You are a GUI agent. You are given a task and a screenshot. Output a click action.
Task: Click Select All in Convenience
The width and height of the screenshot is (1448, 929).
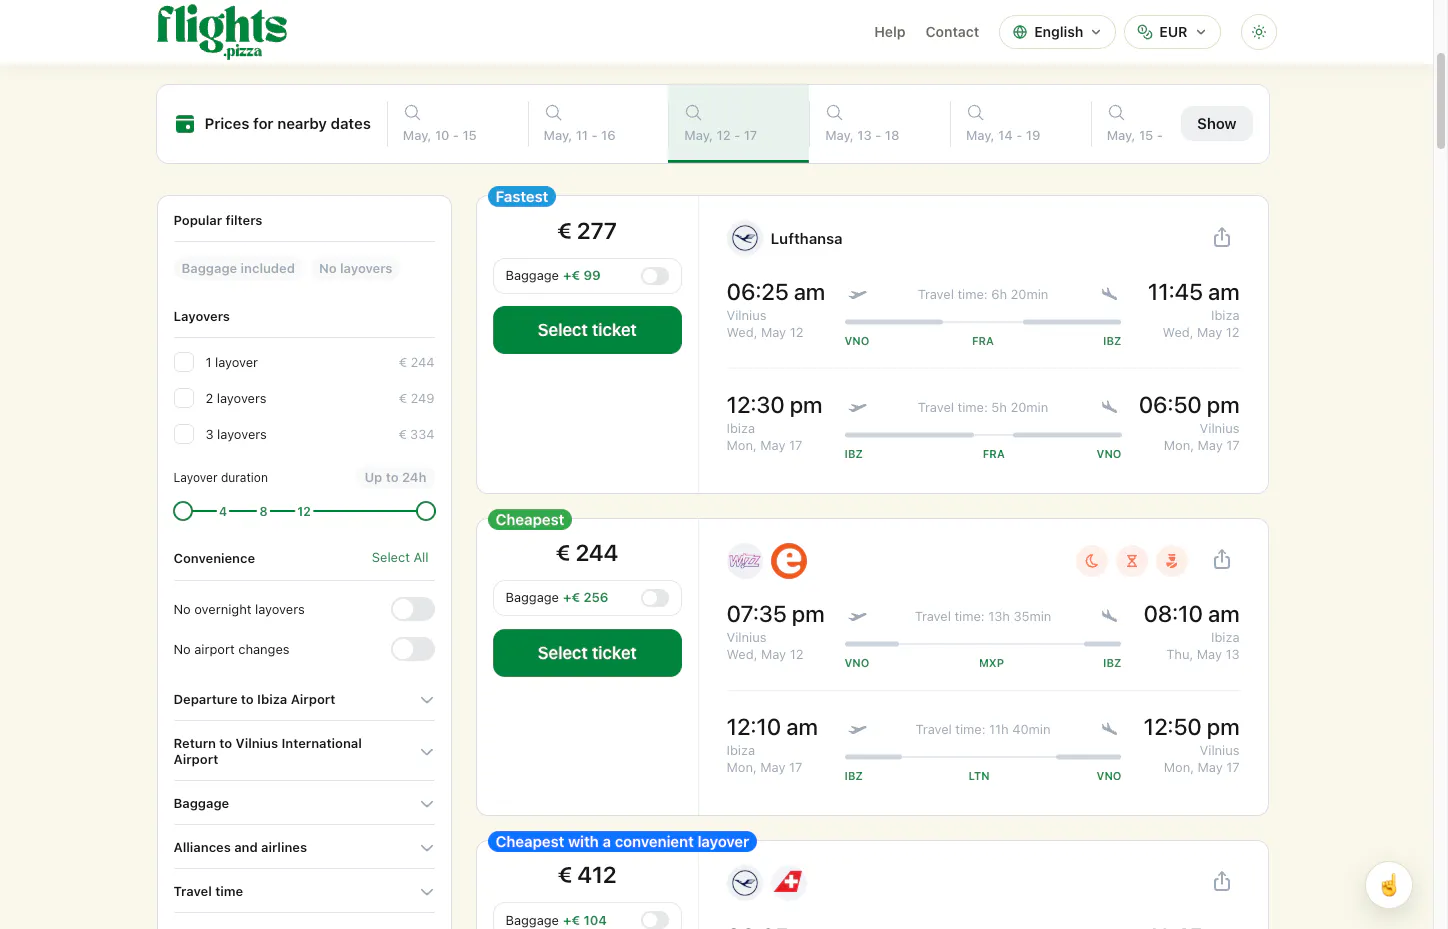pyautogui.click(x=400, y=558)
